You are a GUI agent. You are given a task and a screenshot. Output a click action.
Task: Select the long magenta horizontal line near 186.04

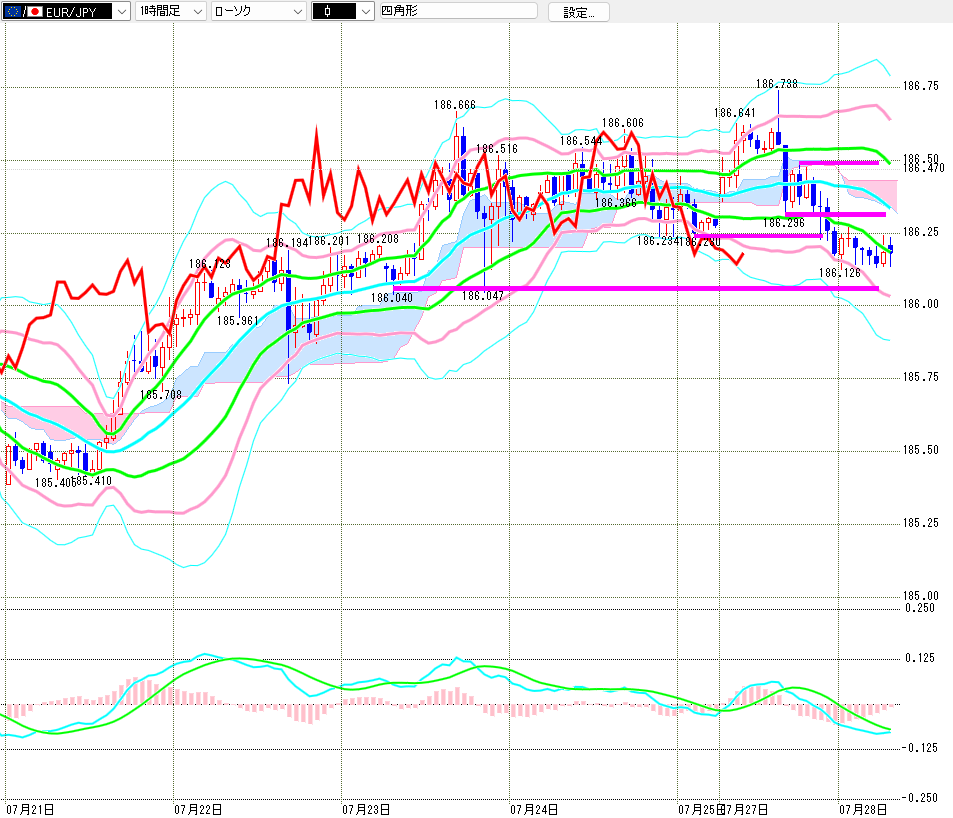[636, 288]
